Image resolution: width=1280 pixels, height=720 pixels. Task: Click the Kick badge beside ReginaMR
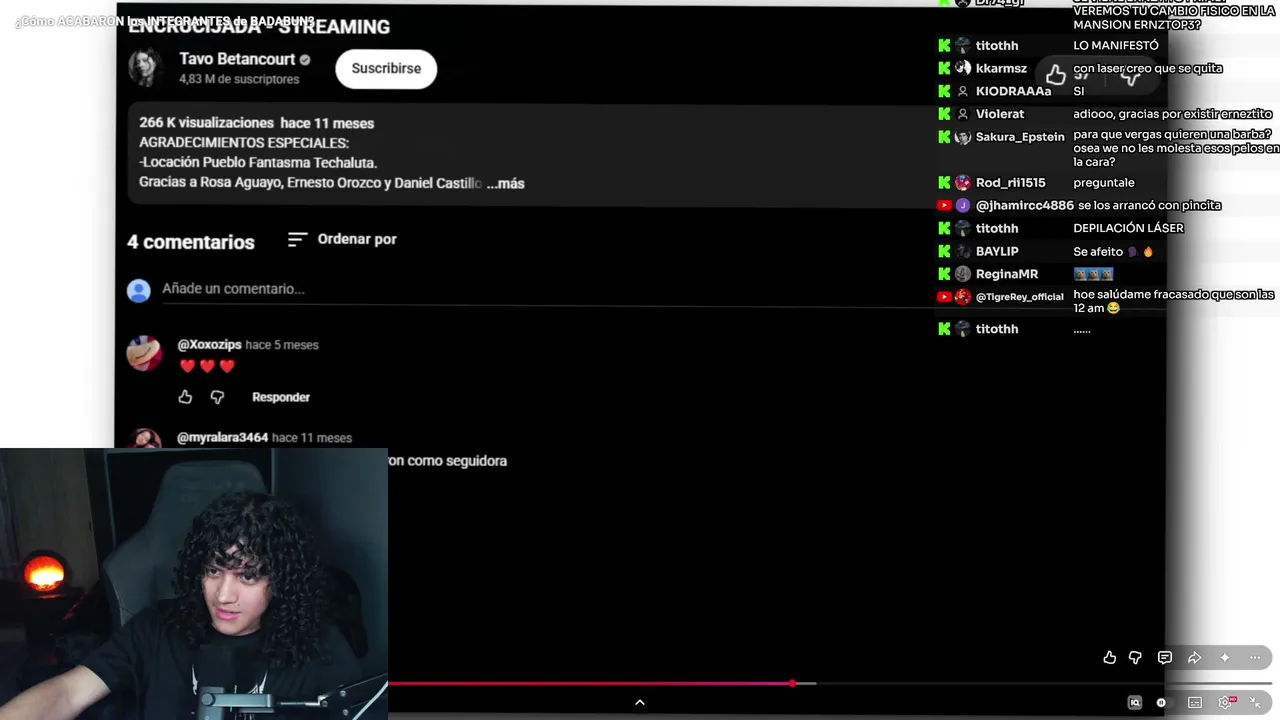(x=944, y=274)
